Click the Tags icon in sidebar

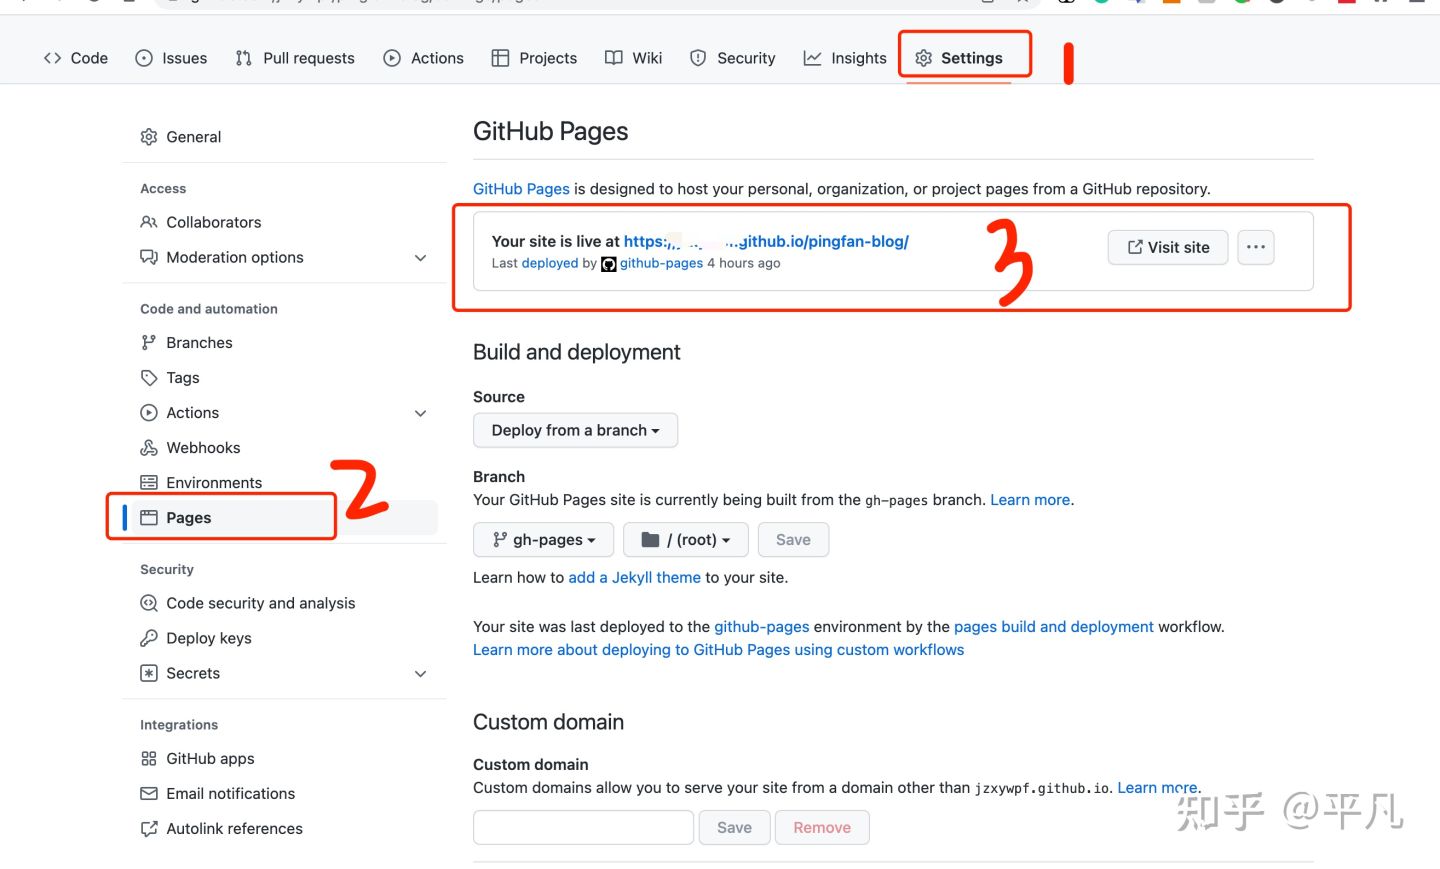point(149,377)
